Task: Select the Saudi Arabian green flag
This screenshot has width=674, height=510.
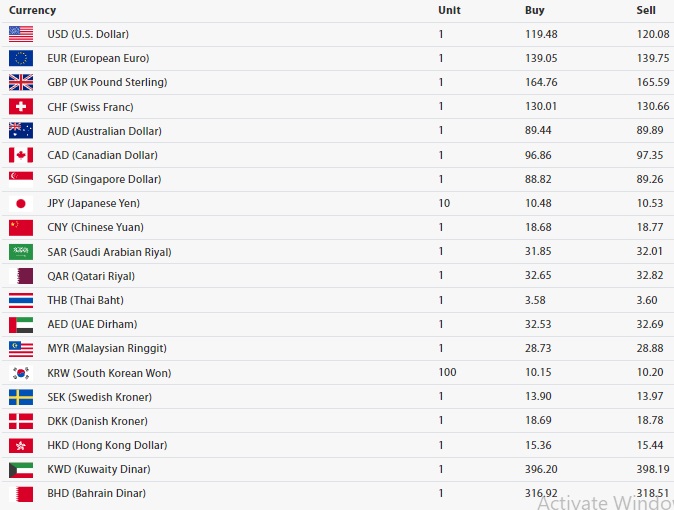Action: click(x=21, y=252)
